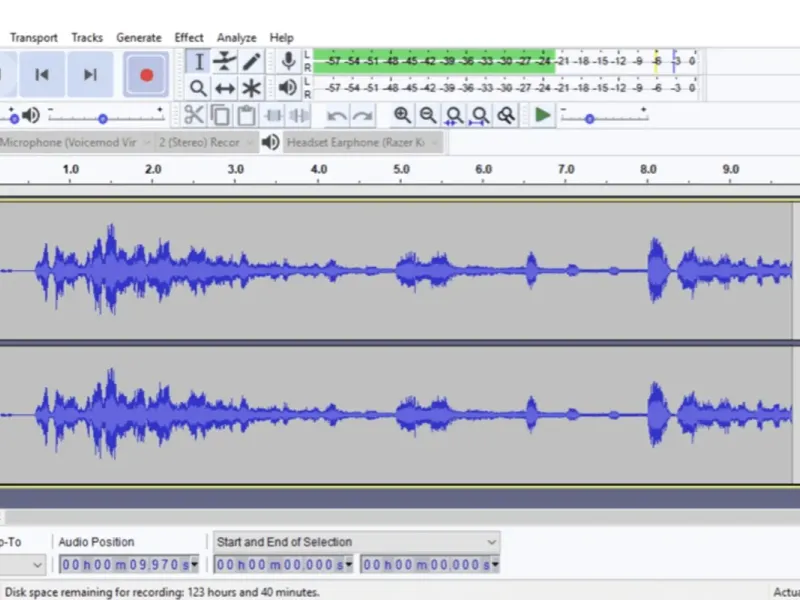
Task: Fit selection to width
Action: click(x=454, y=116)
